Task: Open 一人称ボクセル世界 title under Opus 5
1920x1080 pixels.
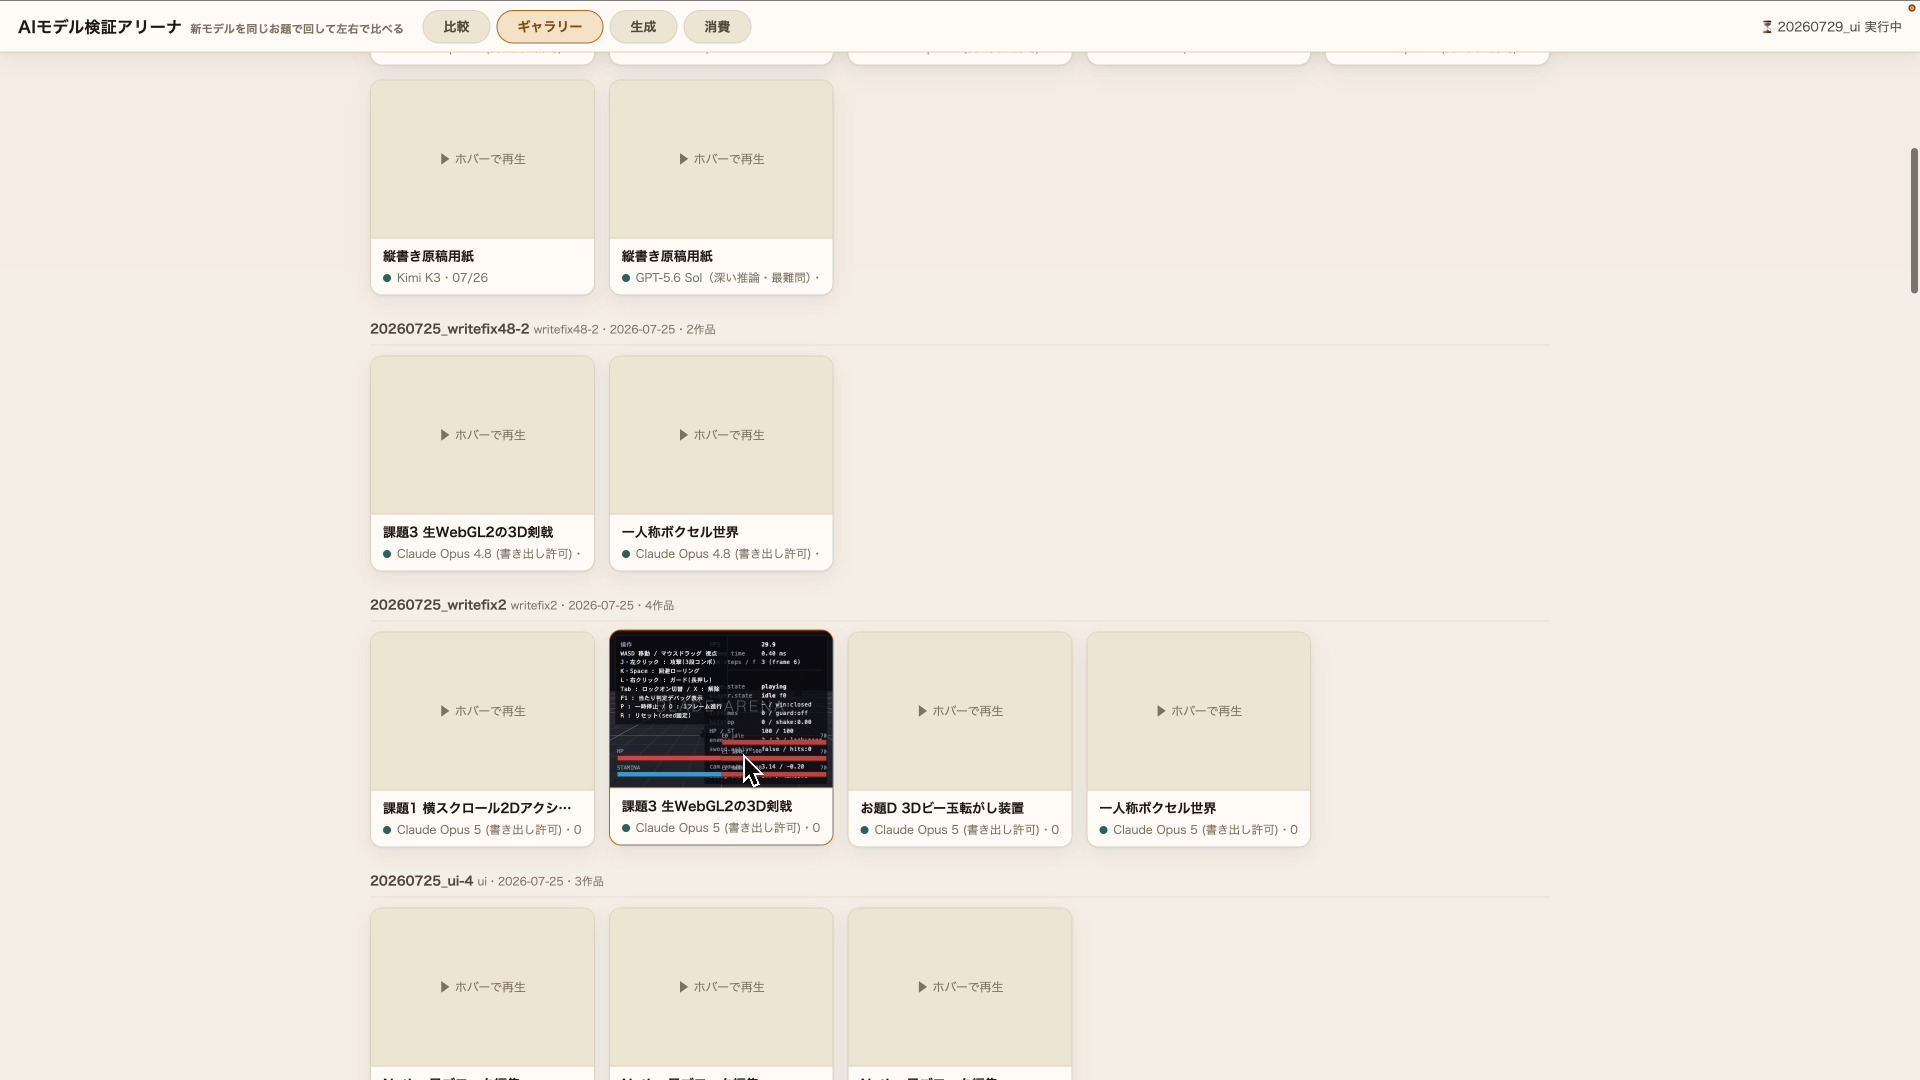Action: click(x=1157, y=808)
